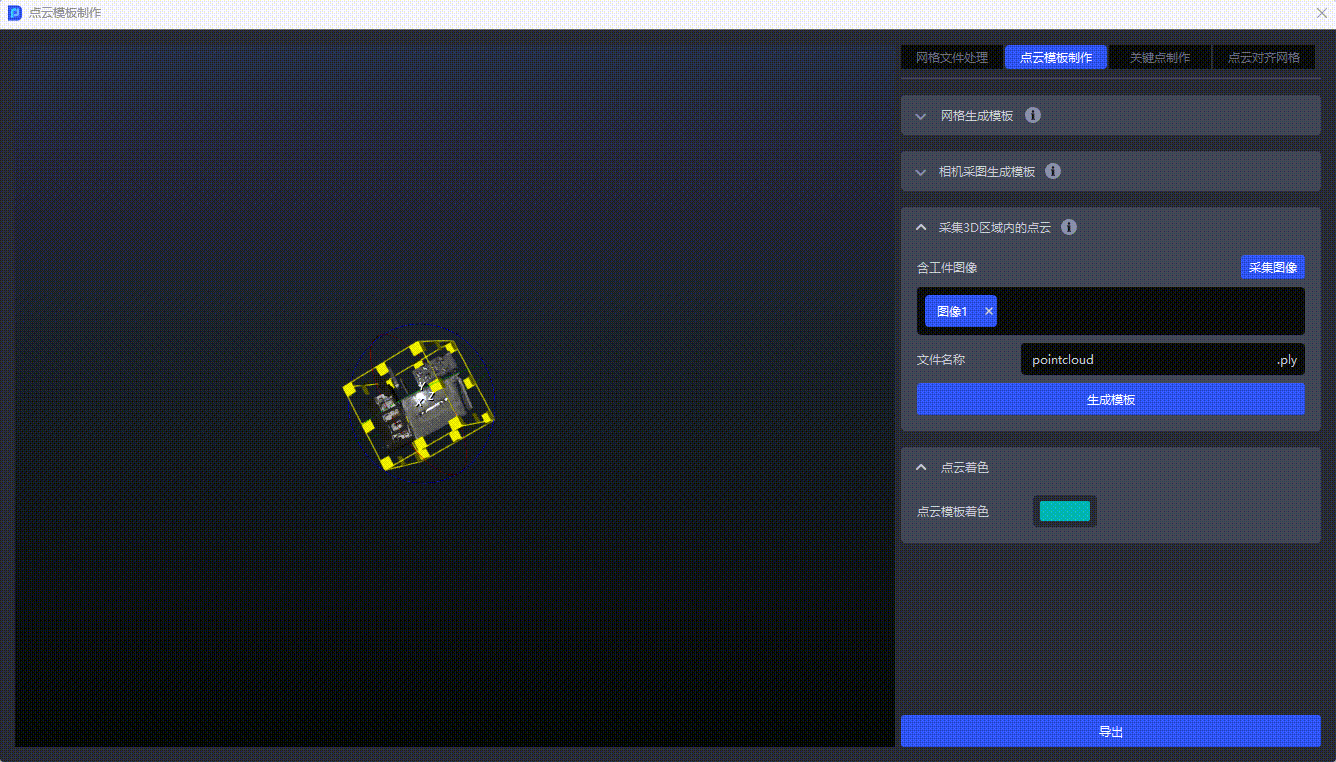Select the 点云模板制作 tab

1055,58
